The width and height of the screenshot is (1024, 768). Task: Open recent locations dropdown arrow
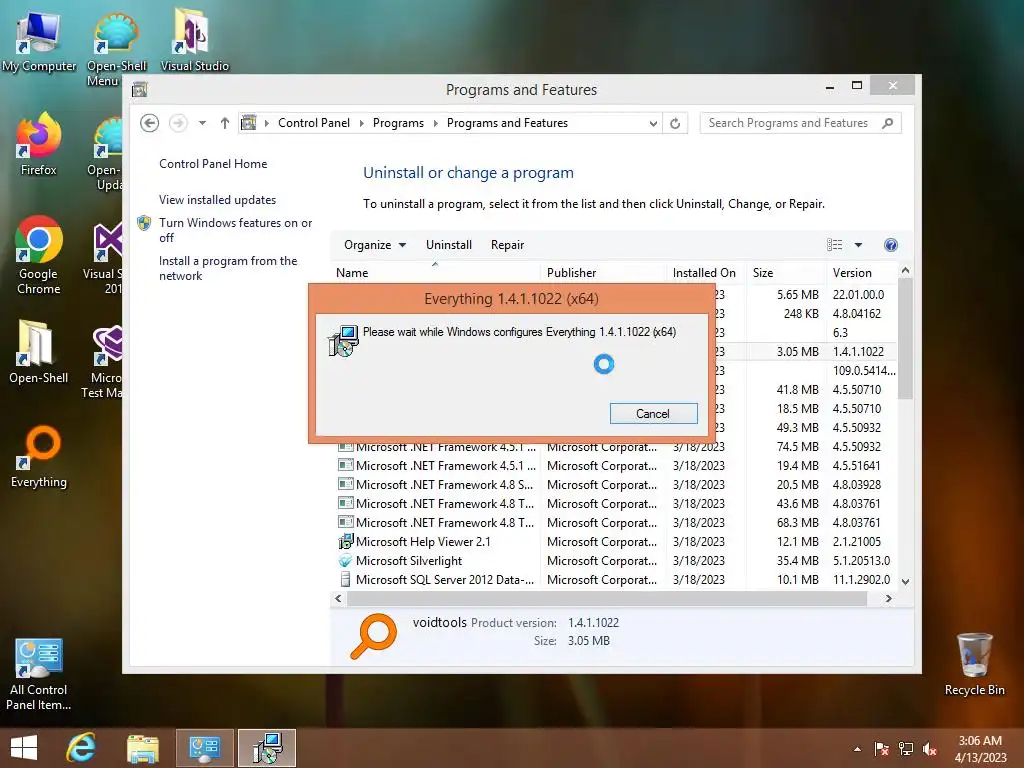202,123
